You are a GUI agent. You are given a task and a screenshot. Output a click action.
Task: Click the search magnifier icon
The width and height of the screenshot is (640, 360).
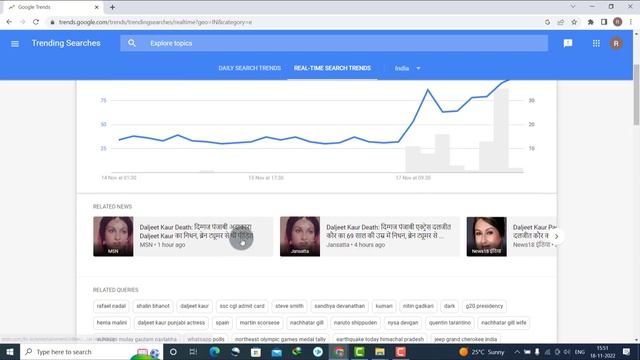(131, 43)
